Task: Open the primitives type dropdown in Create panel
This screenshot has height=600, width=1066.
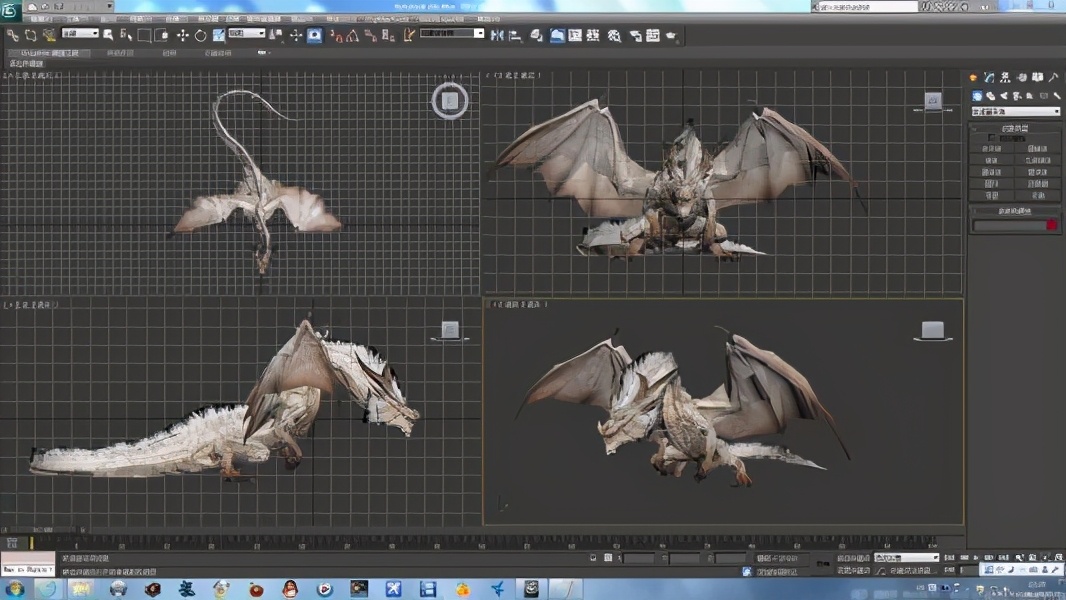Action: click(x=1016, y=111)
